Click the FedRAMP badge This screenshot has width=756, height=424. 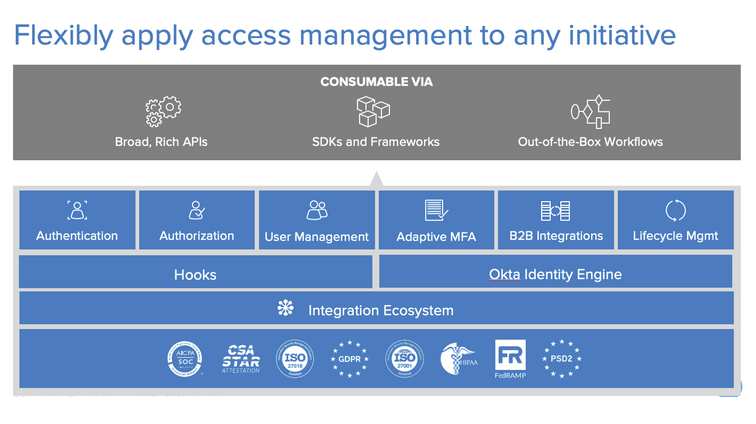tap(510, 358)
